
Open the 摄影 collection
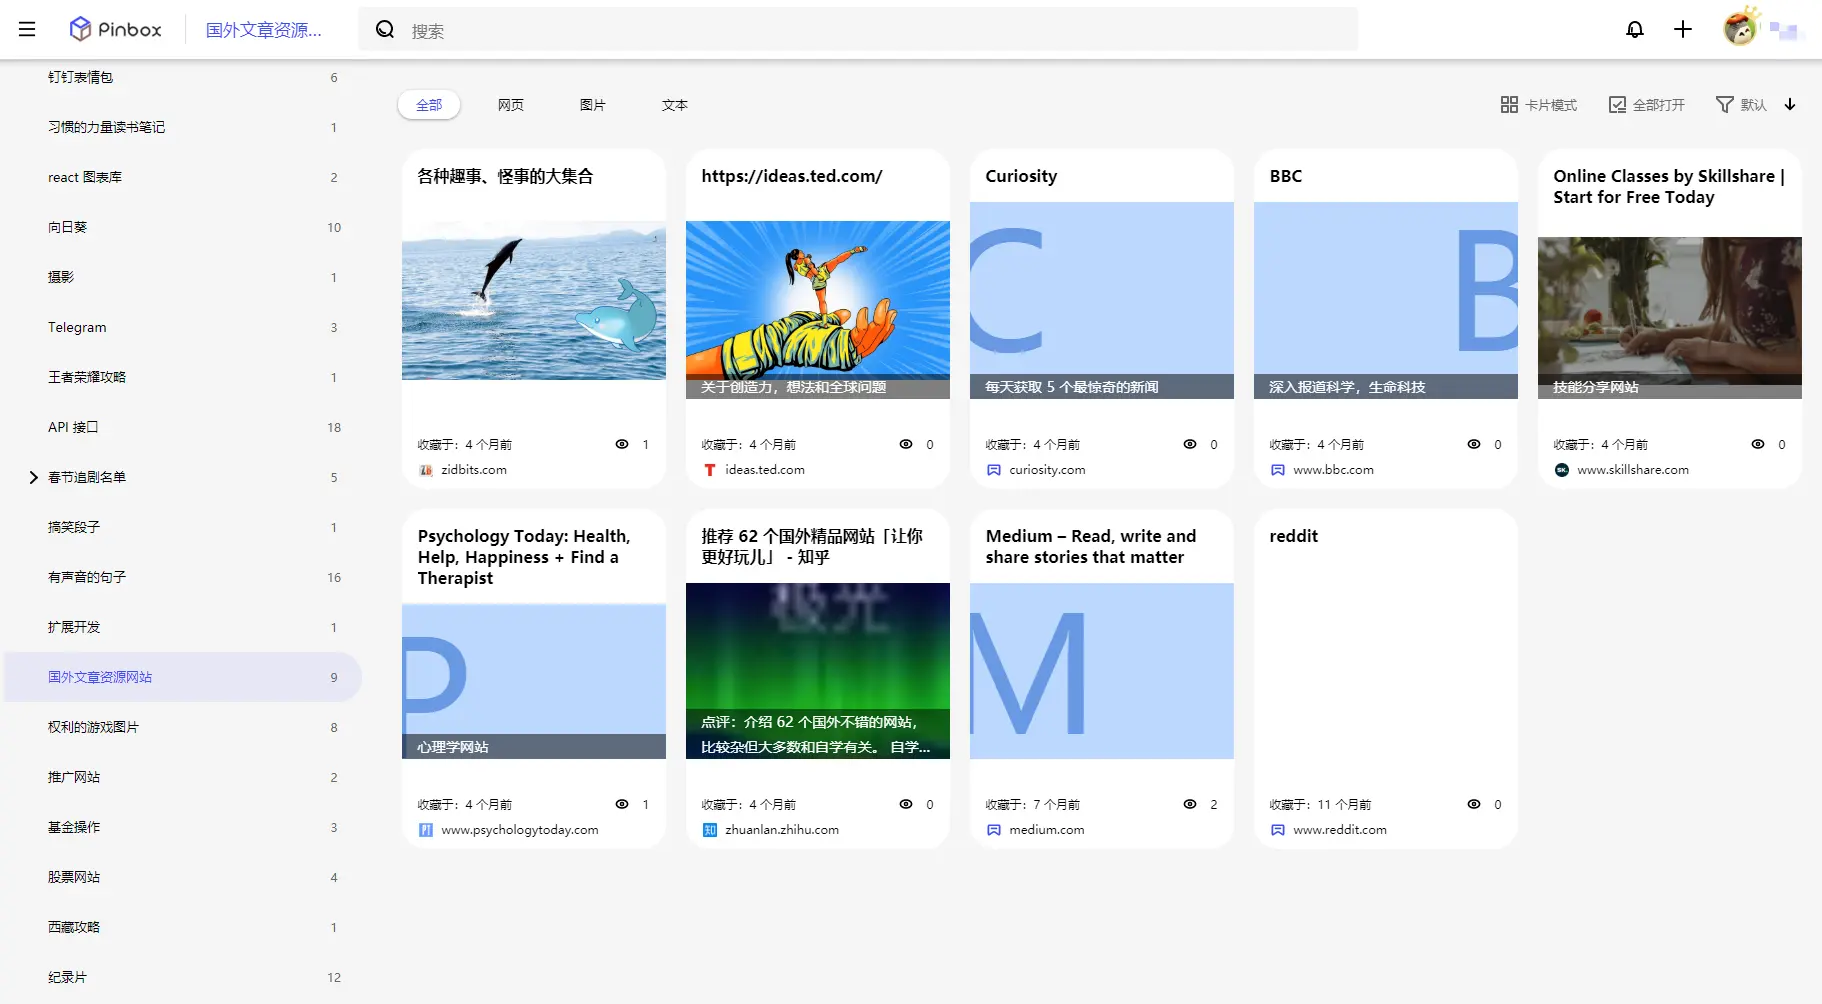(x=182, y=277)
